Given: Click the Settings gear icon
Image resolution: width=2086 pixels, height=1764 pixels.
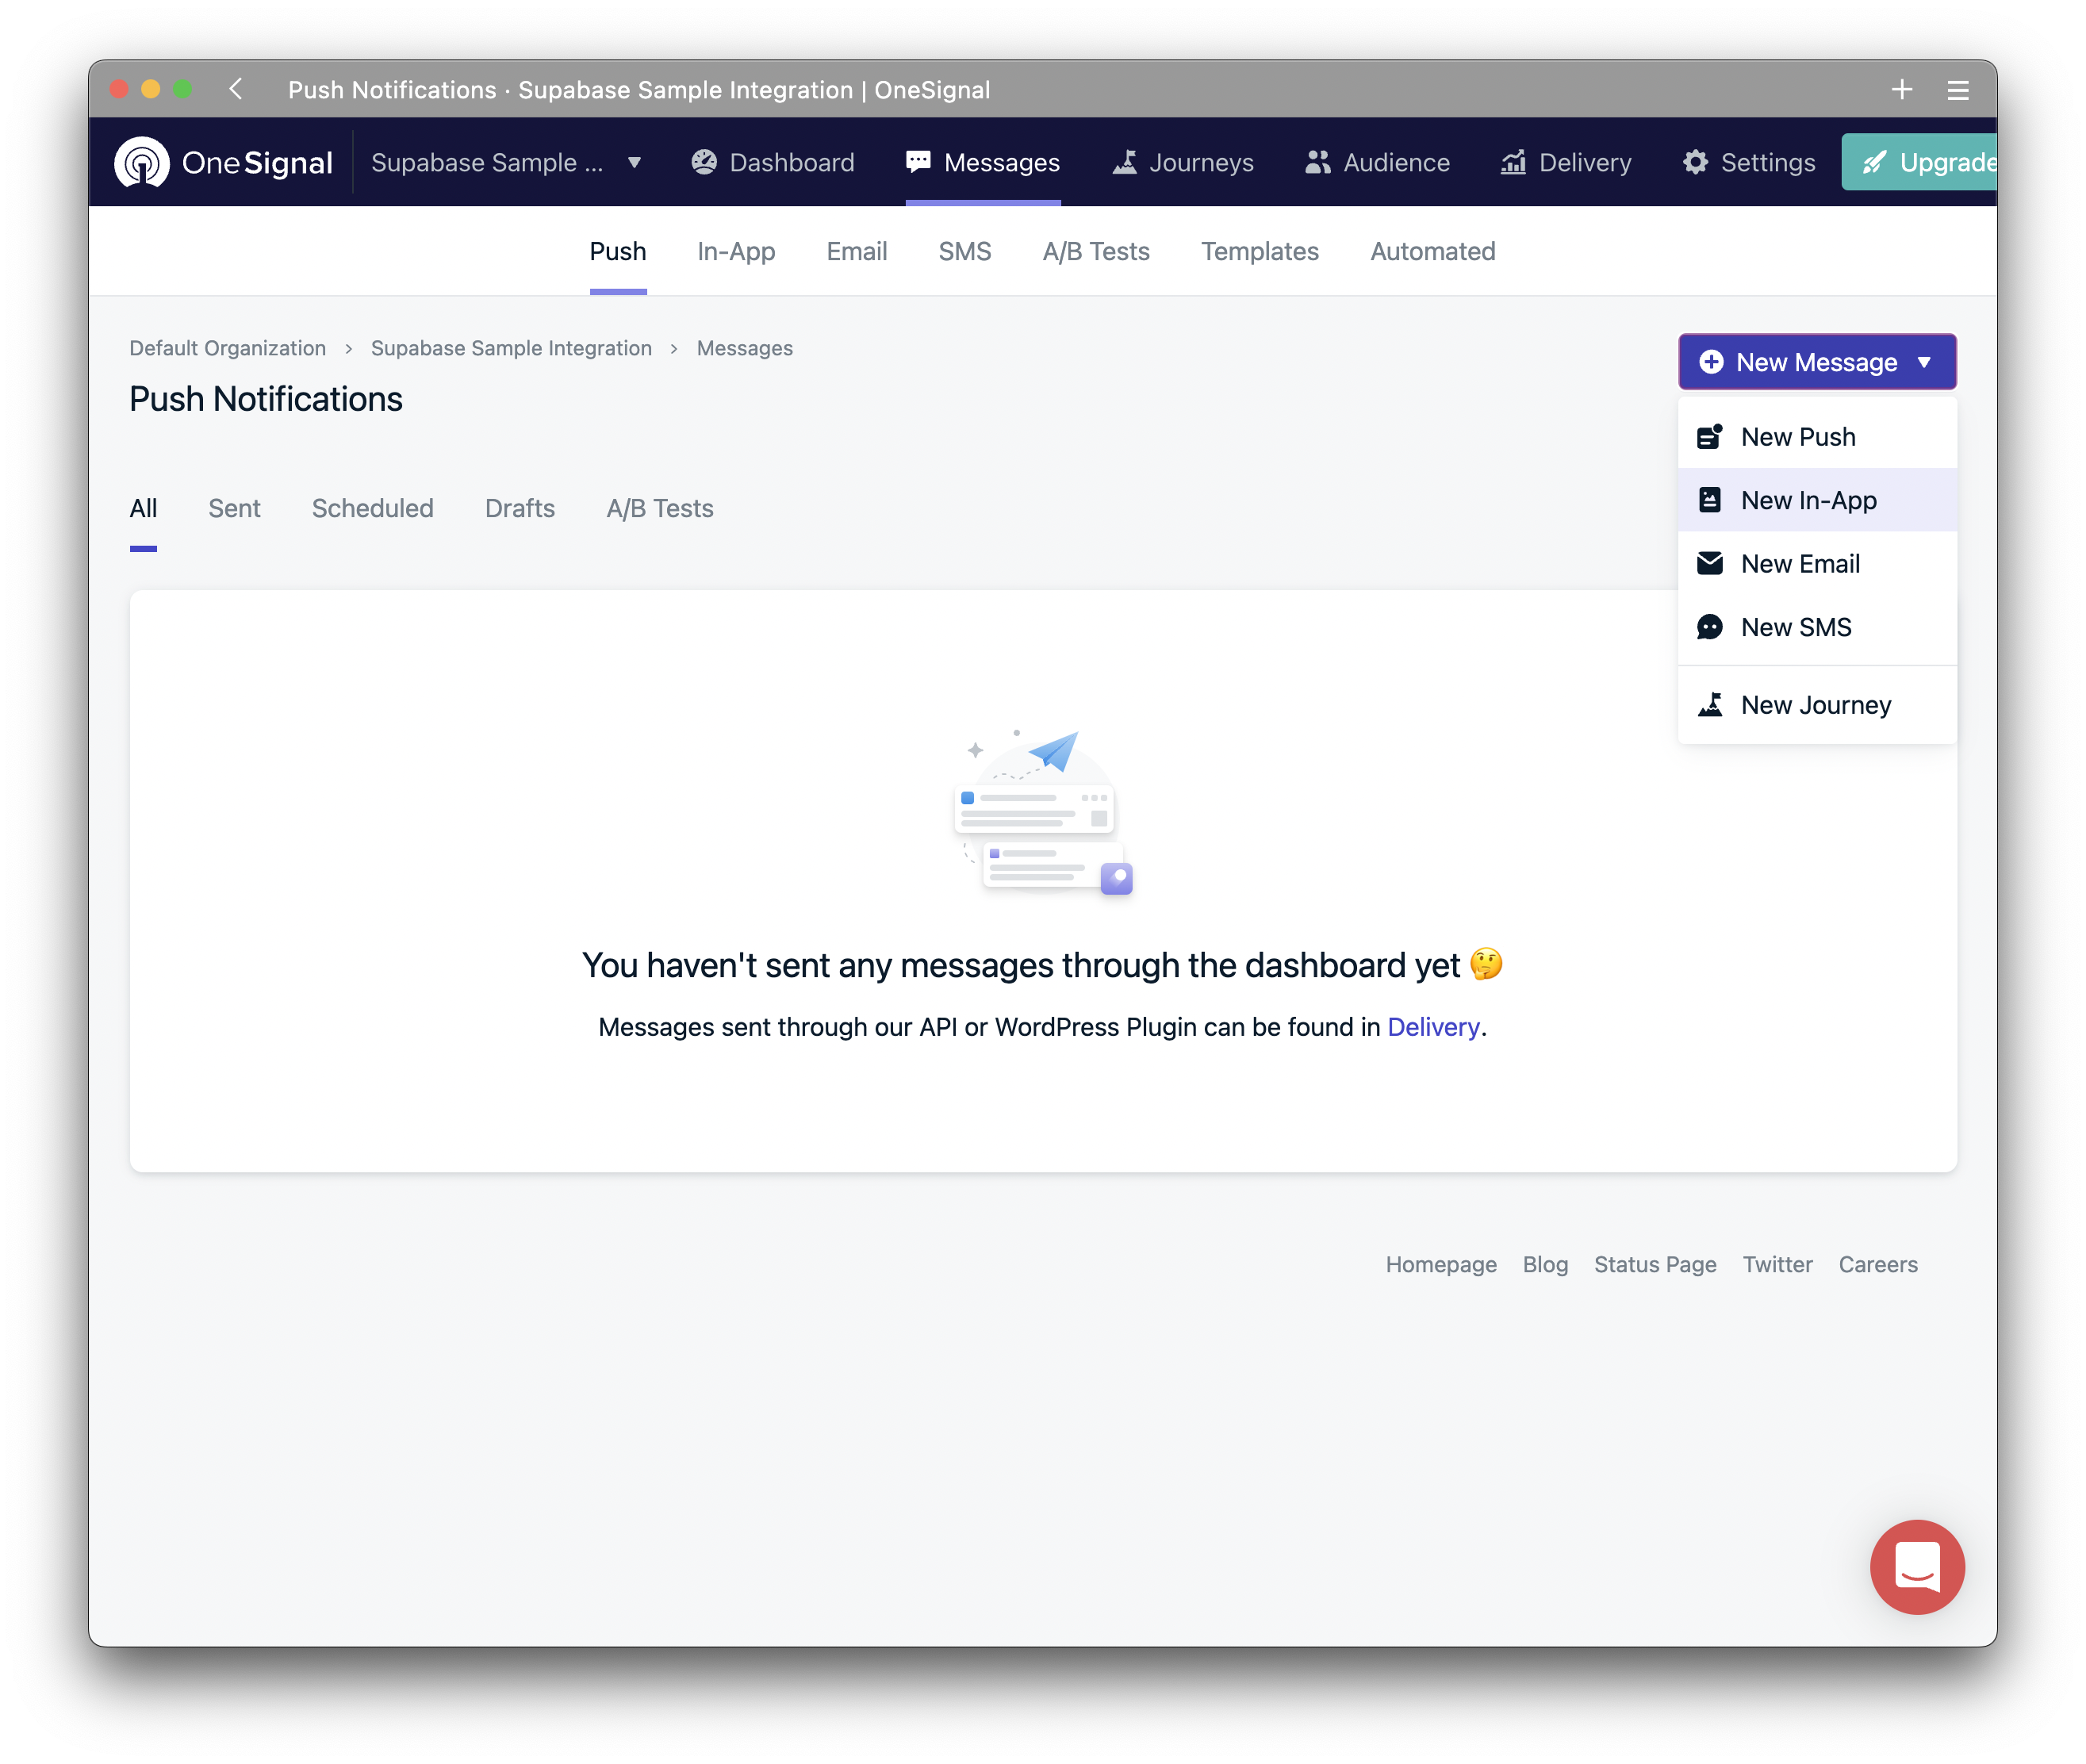Looking at the screenshot, I should click(x=1695, y=162).
